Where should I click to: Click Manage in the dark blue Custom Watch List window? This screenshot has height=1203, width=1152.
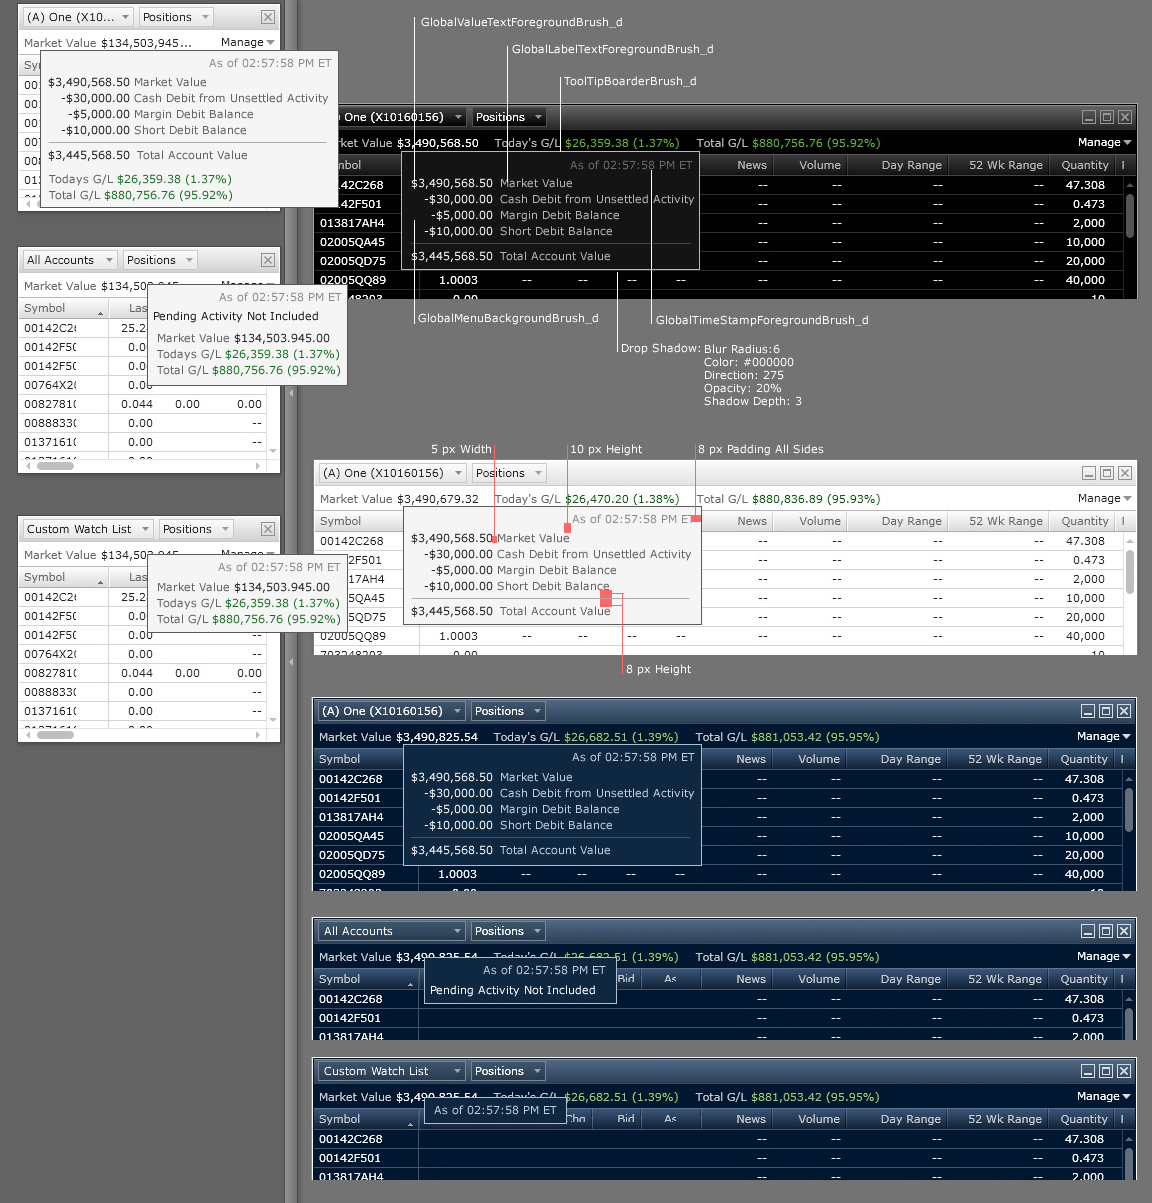(1103, 1096)
